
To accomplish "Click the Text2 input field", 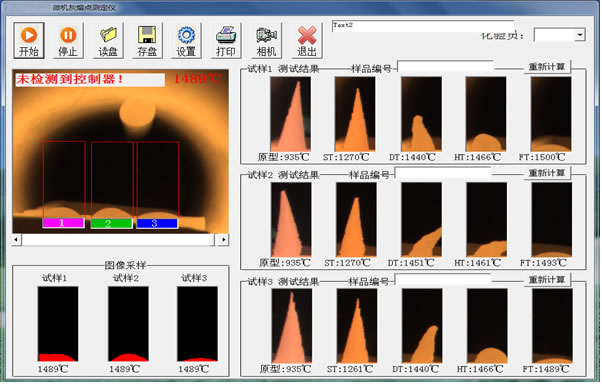I will 423,26.
